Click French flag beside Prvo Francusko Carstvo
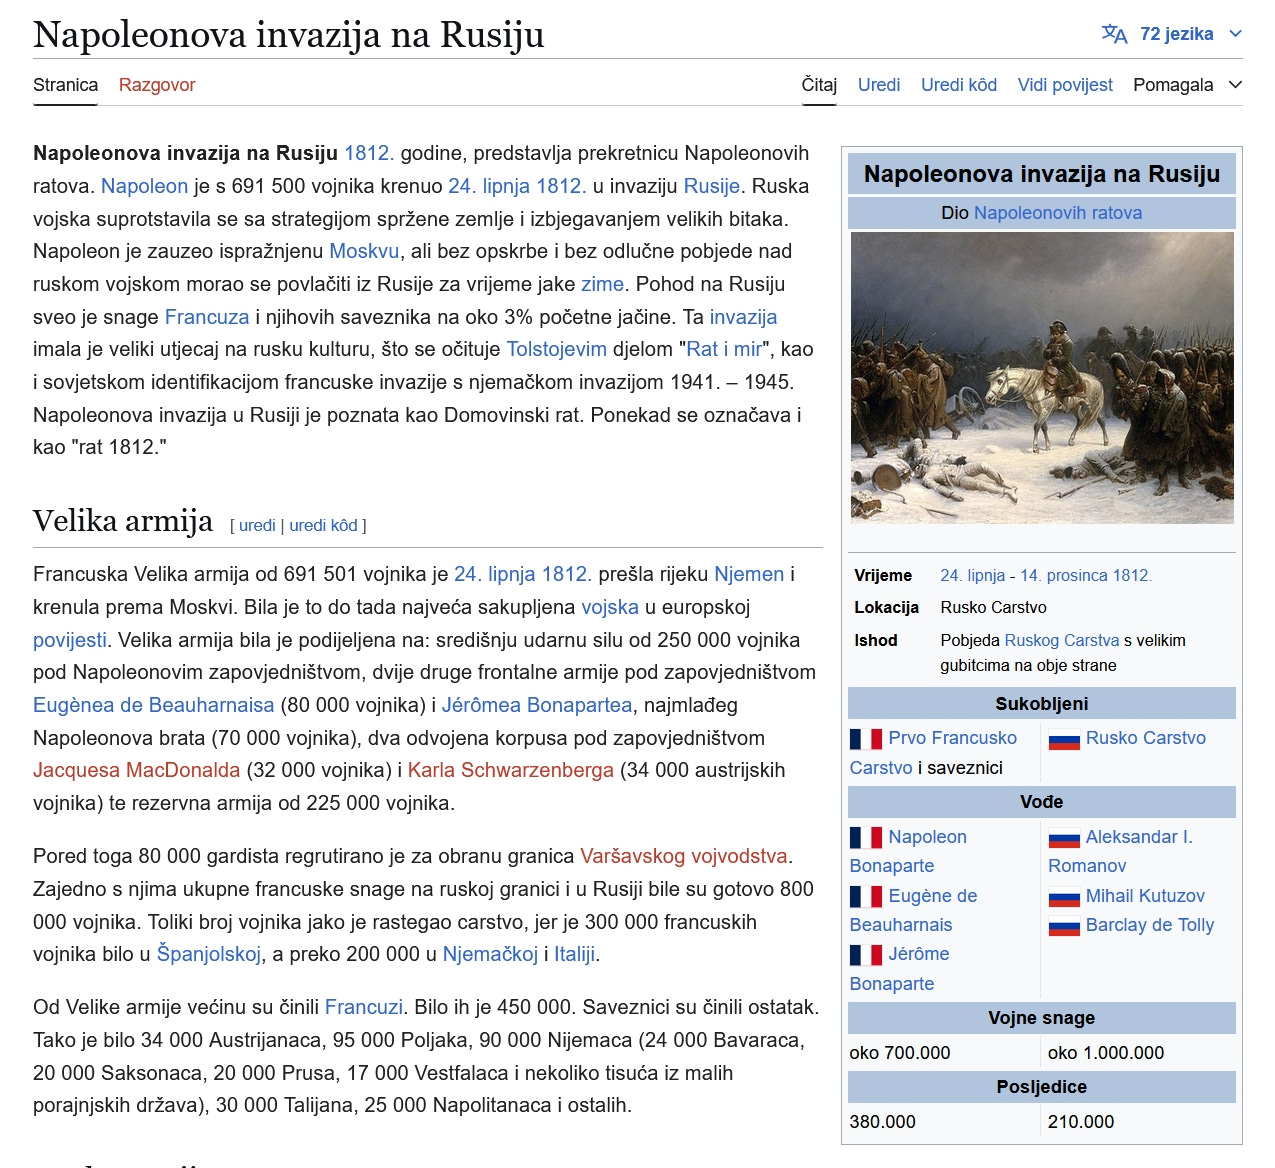The height and width of the screenshot is (1168, 1275). click(866, 739)
